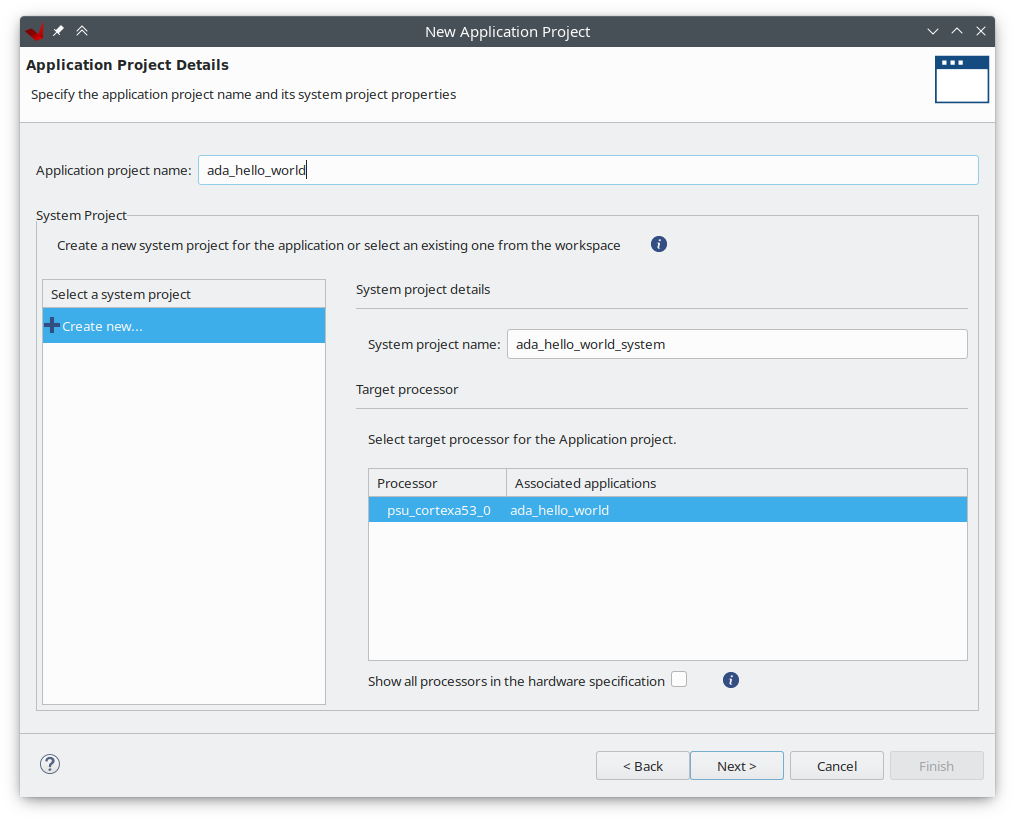
Task: Click the plus icon beside Create new
Action: click(x=52, y=326)
